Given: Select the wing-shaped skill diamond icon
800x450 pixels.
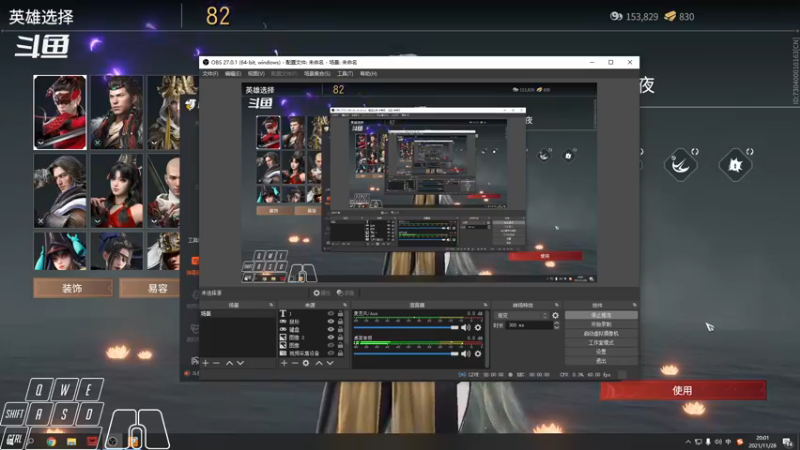Looking at the screenshot, I should (681, 165).
